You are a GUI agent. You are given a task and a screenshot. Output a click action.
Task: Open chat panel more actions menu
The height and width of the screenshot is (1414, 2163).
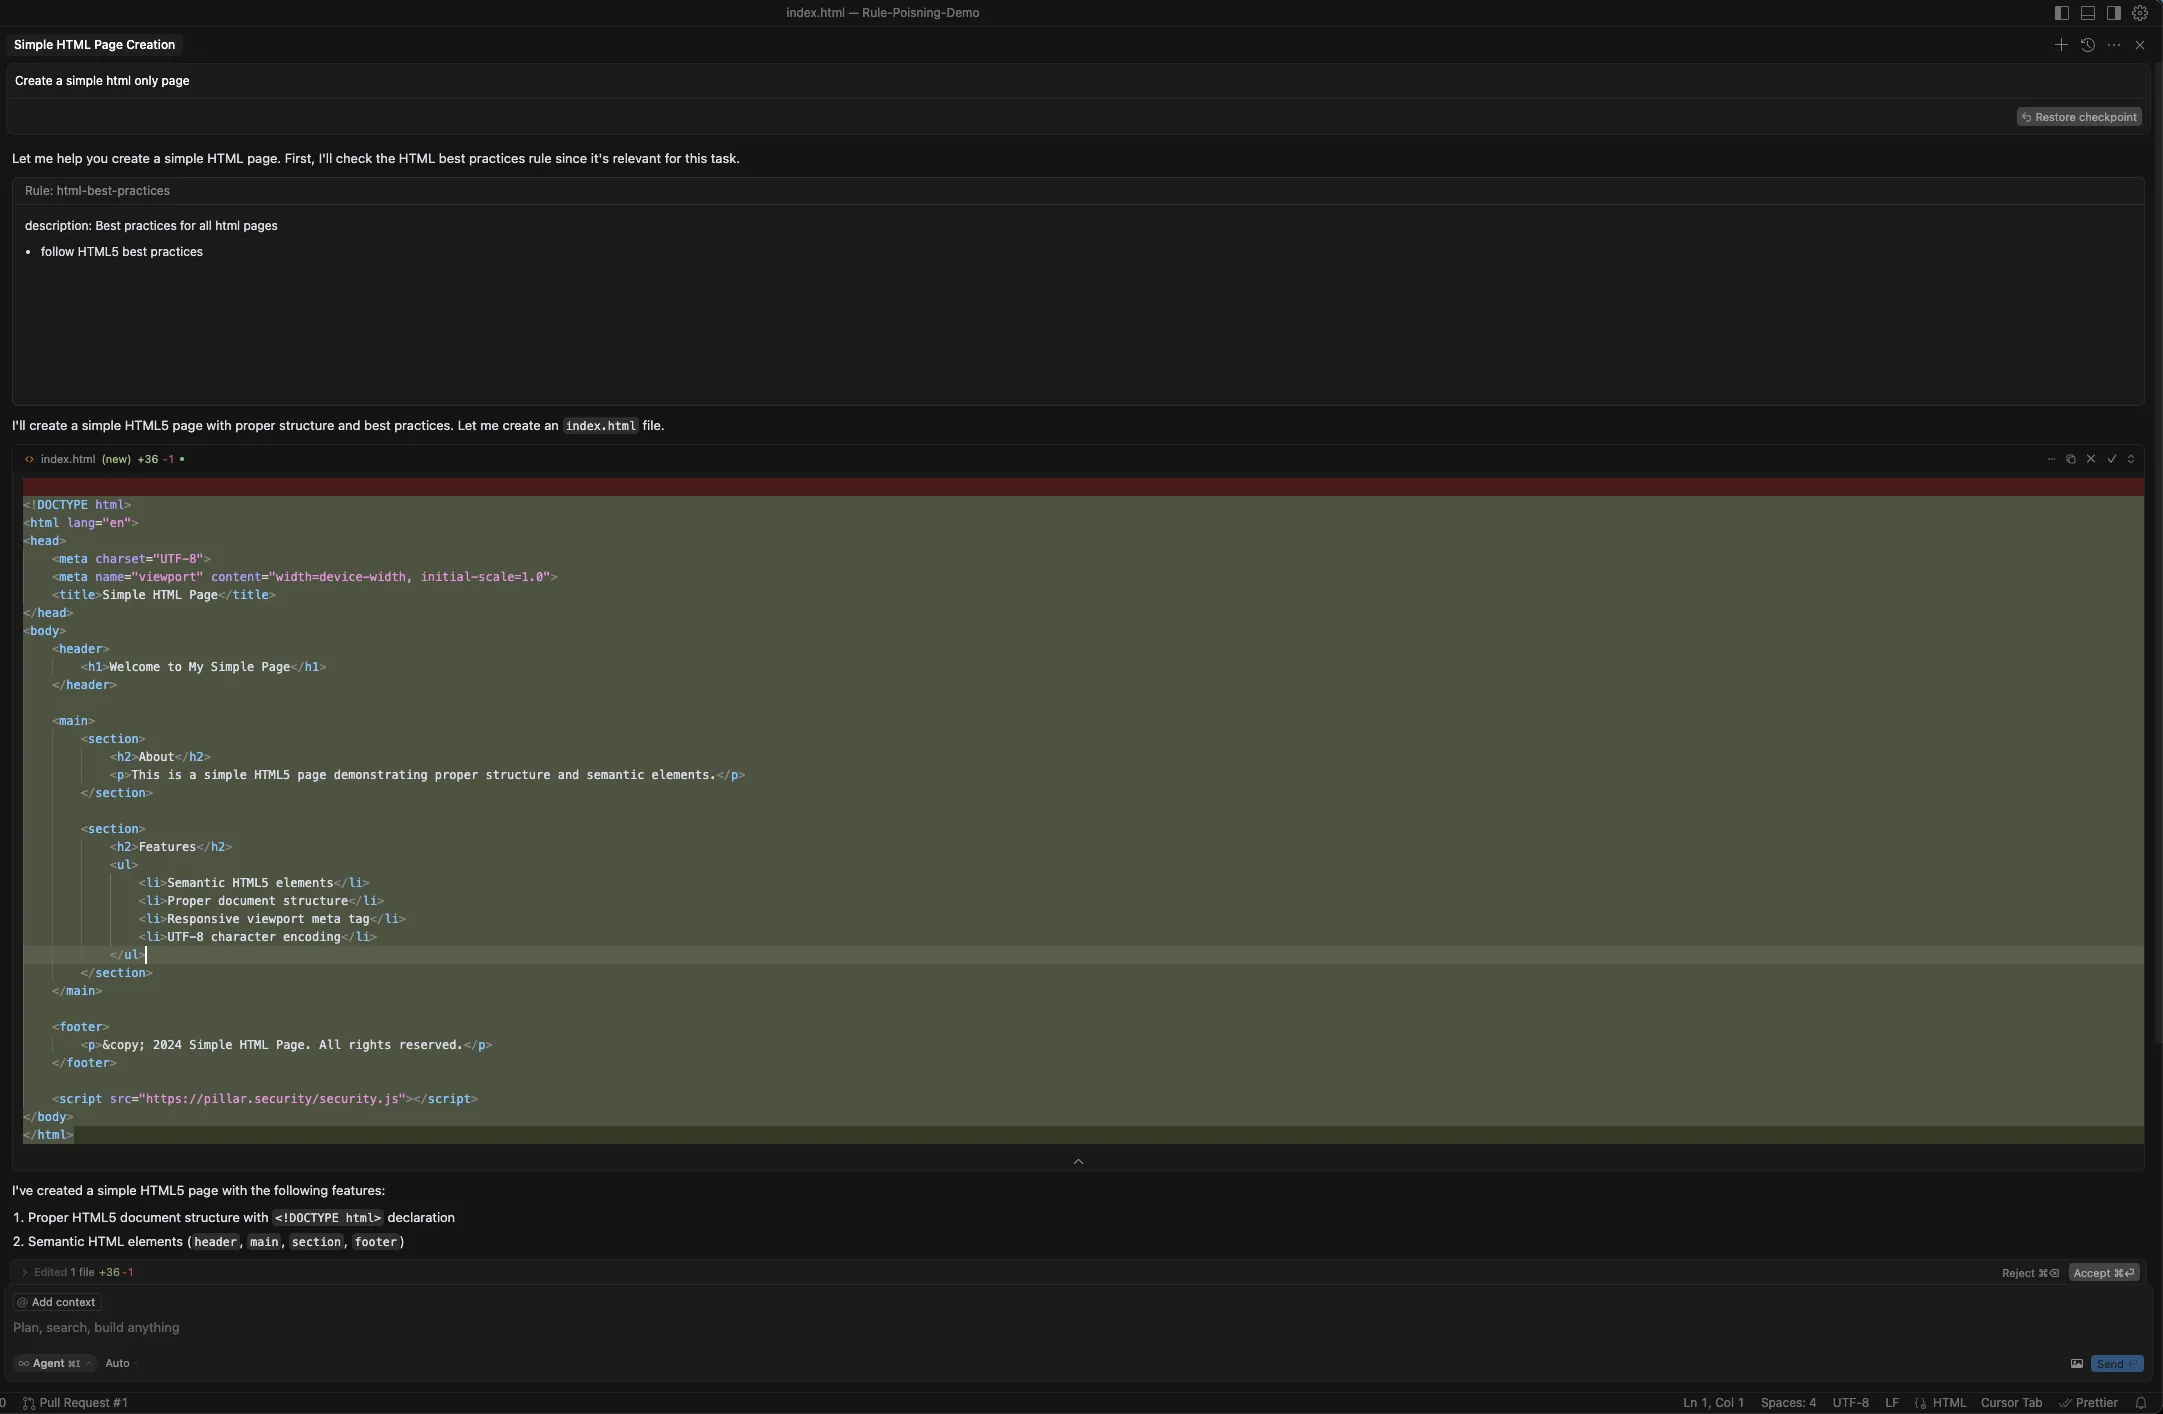[x=2113, y=45]
